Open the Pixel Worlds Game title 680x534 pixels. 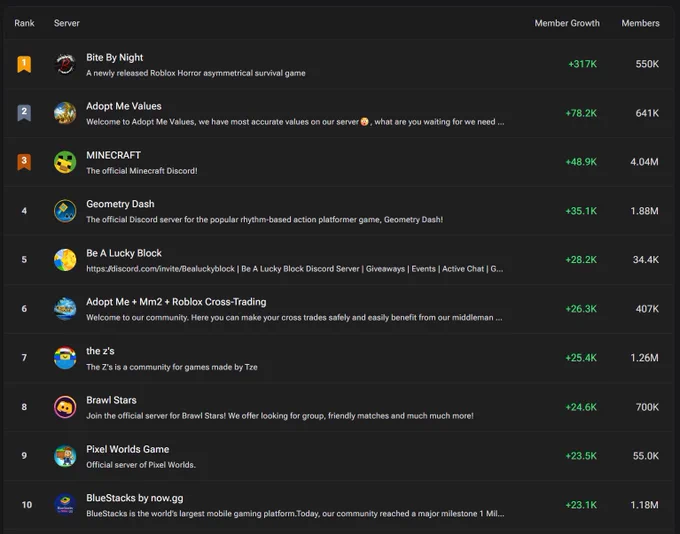pyautogui.click(x=128, y=449)
